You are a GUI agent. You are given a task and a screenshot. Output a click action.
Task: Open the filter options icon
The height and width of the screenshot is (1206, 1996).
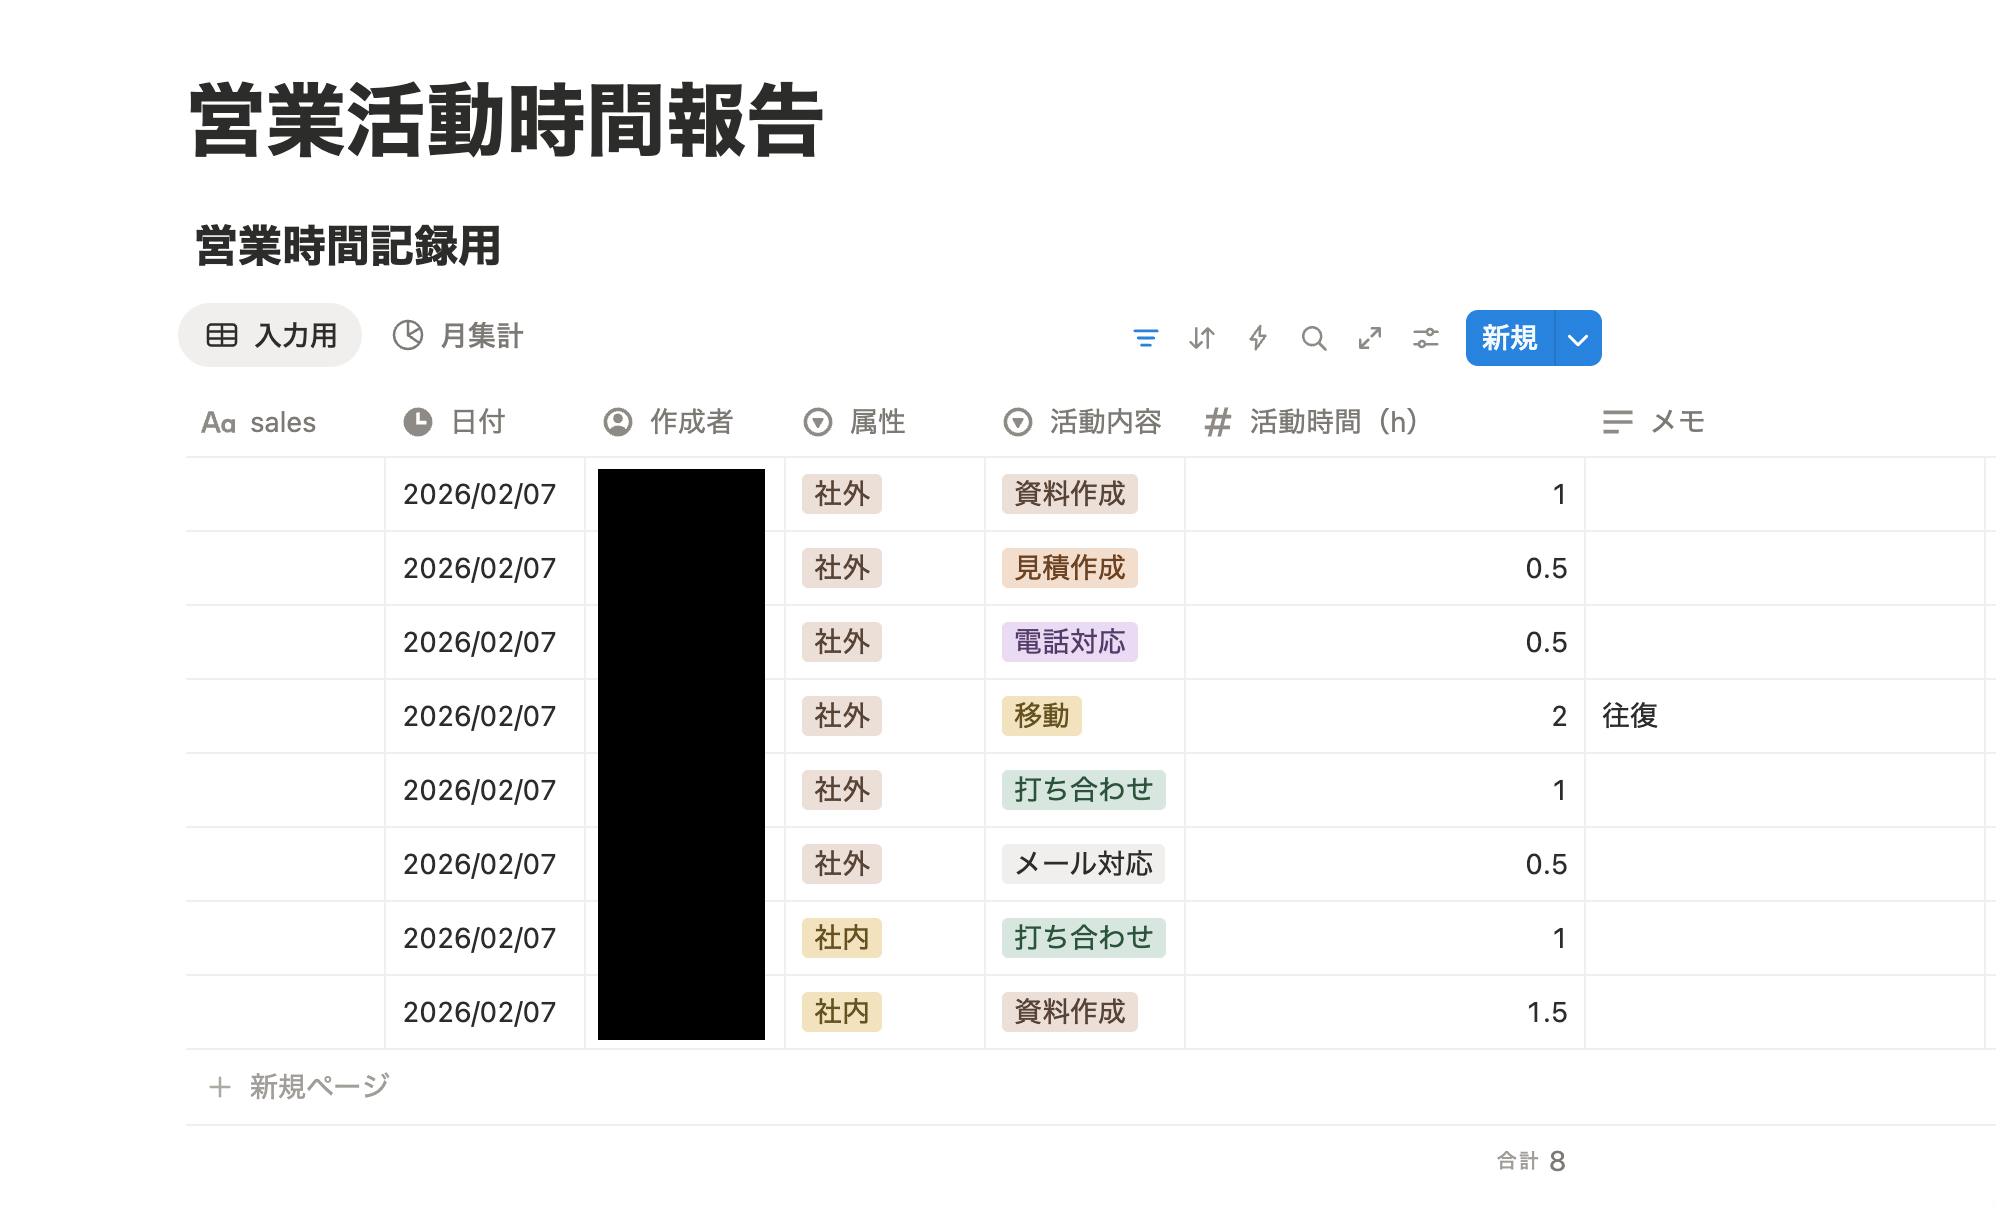(x=1146, y=339)
